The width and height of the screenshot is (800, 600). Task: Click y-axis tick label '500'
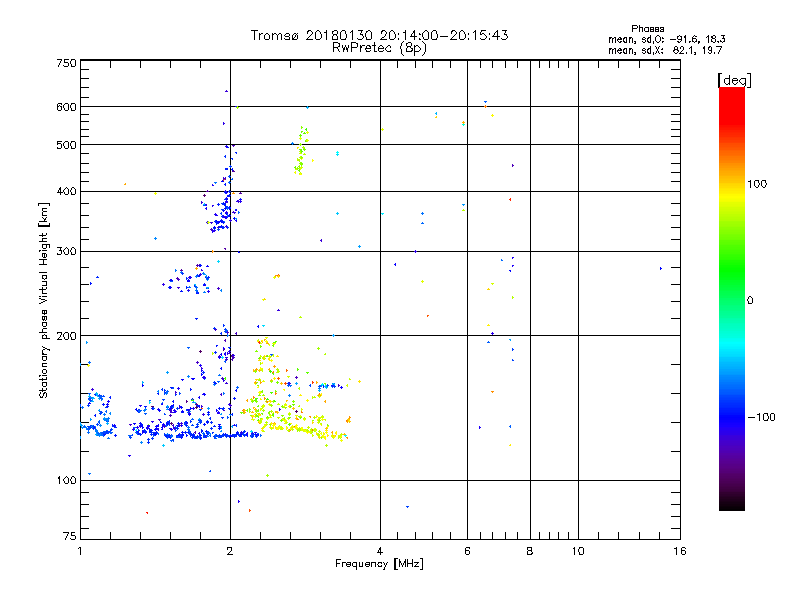66,145
